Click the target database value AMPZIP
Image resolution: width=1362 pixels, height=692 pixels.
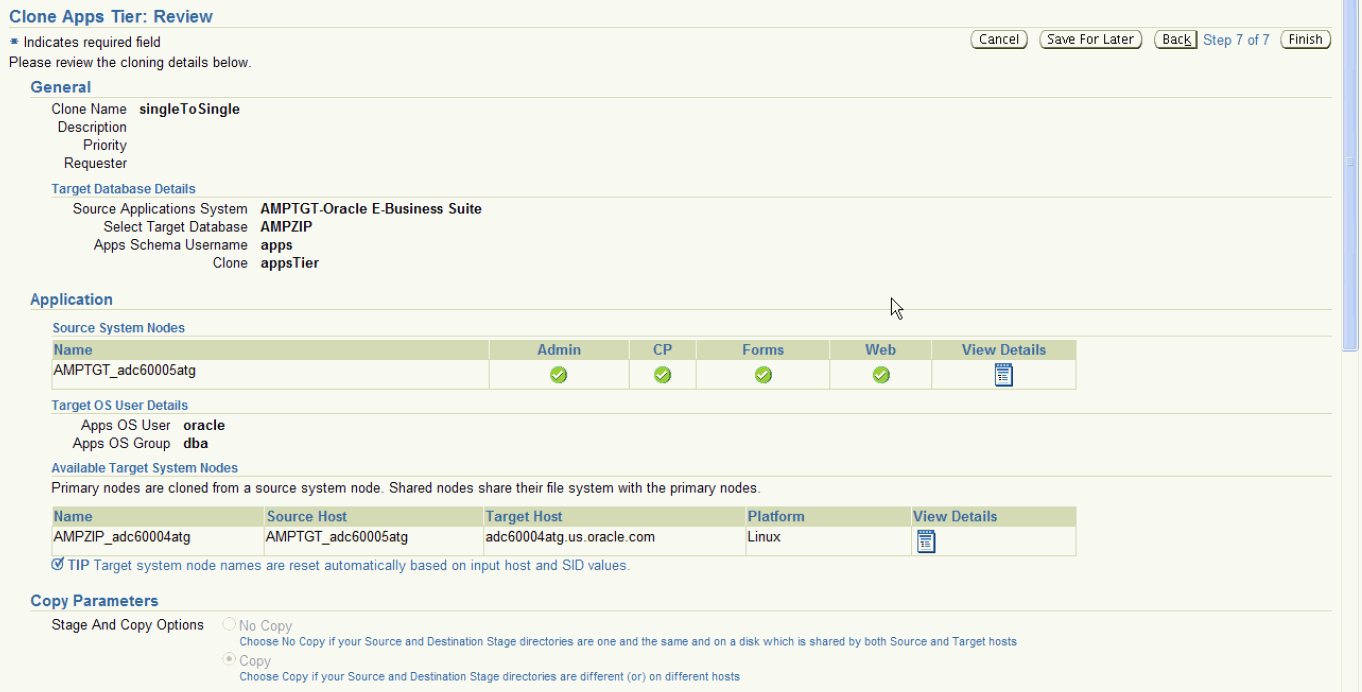286,227
